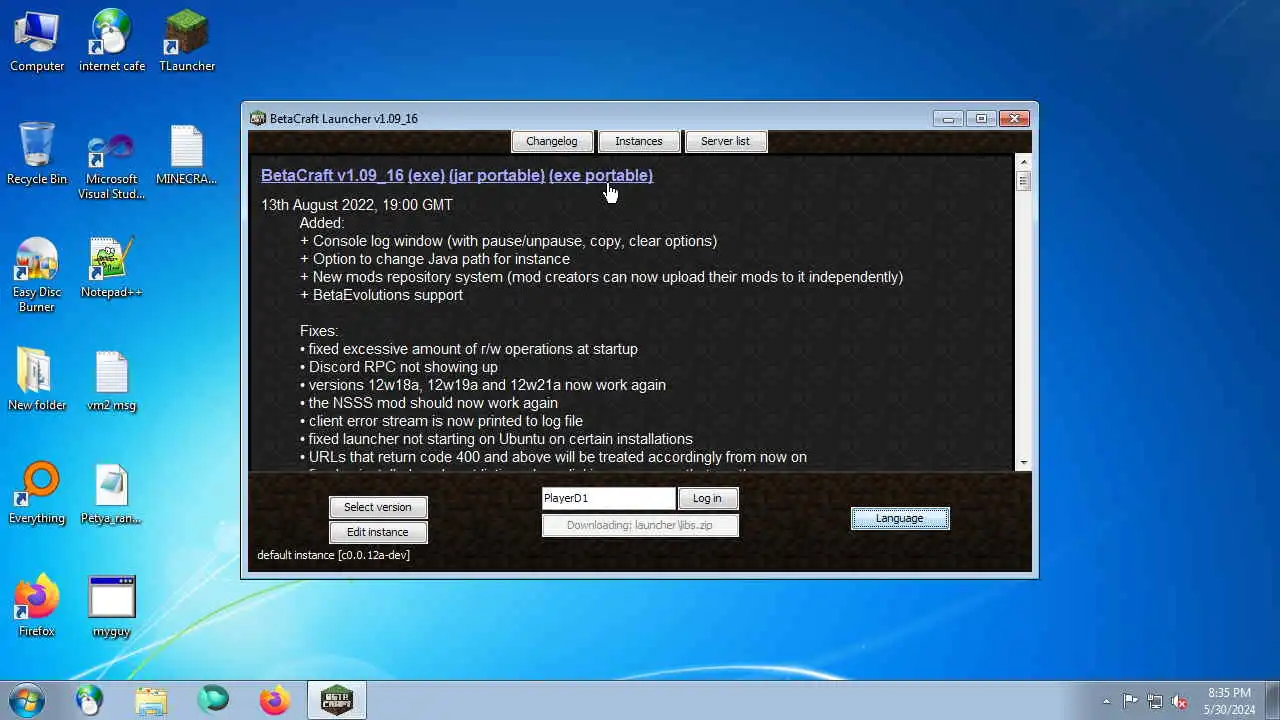Open the Action Center flag icon
The image size is (1280, 720).
(x=1130, y=701)
